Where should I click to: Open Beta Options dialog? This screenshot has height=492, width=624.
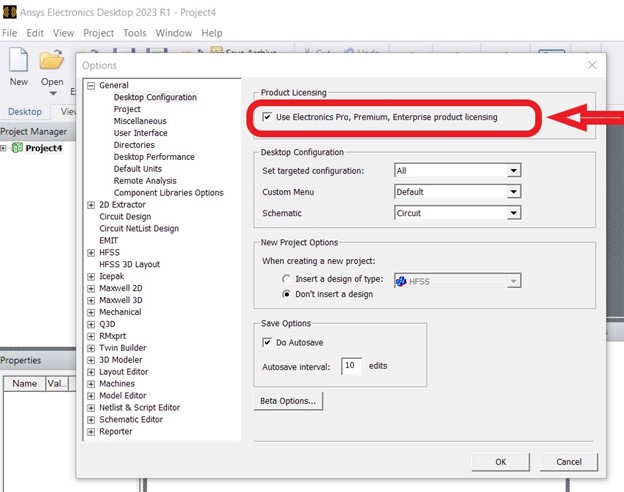[288, 401]
